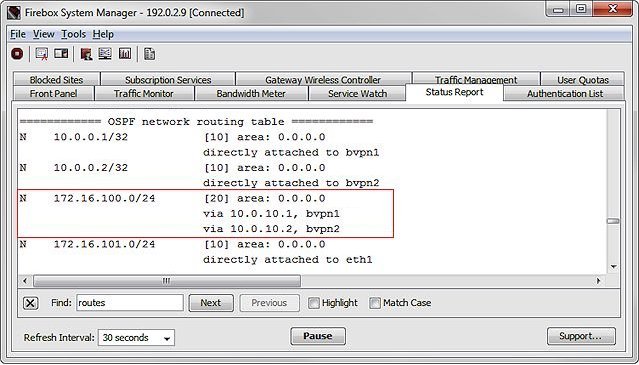The height and width of the screenshot is (365, 639).
Task: Open the File menu
Action: click(x=18, y=34)
